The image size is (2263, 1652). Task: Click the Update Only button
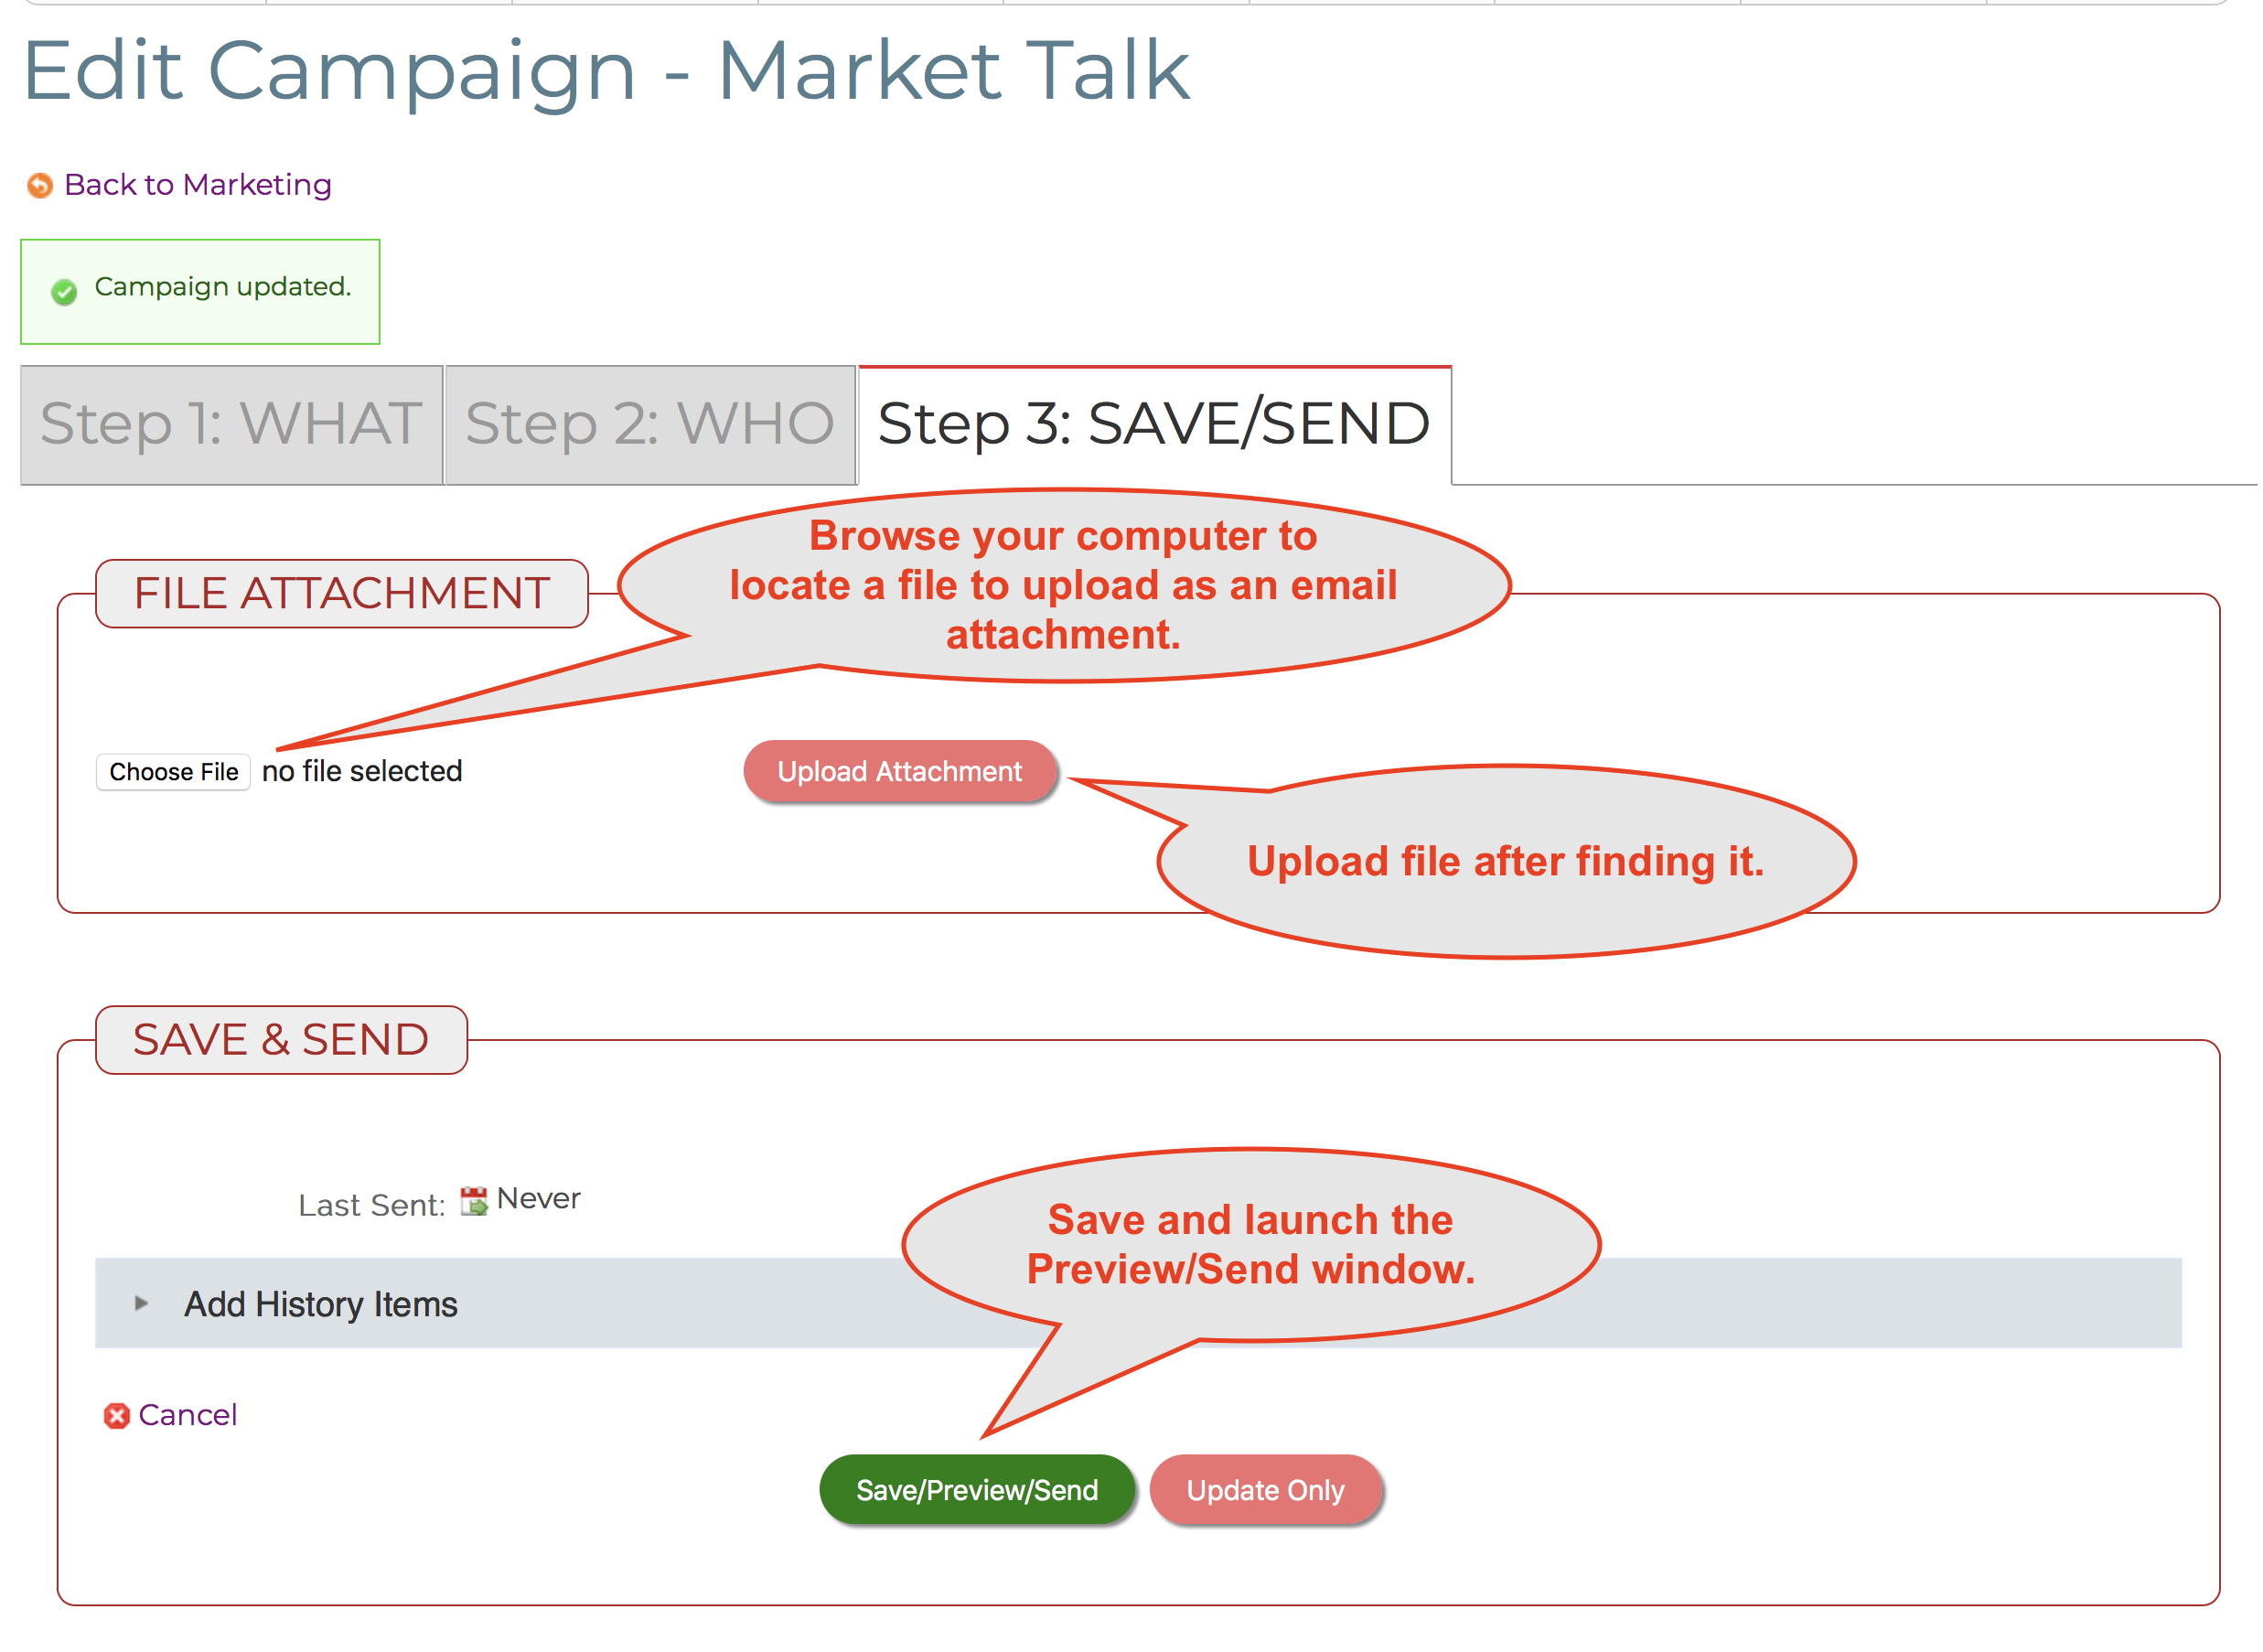(x=1265, y=1489)
